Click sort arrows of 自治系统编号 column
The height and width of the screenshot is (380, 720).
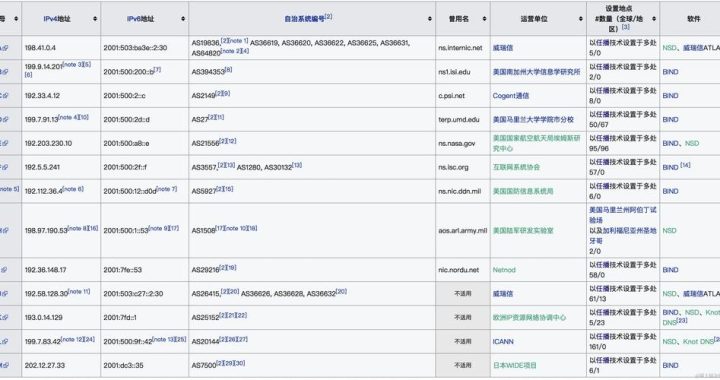click(430, 19)
